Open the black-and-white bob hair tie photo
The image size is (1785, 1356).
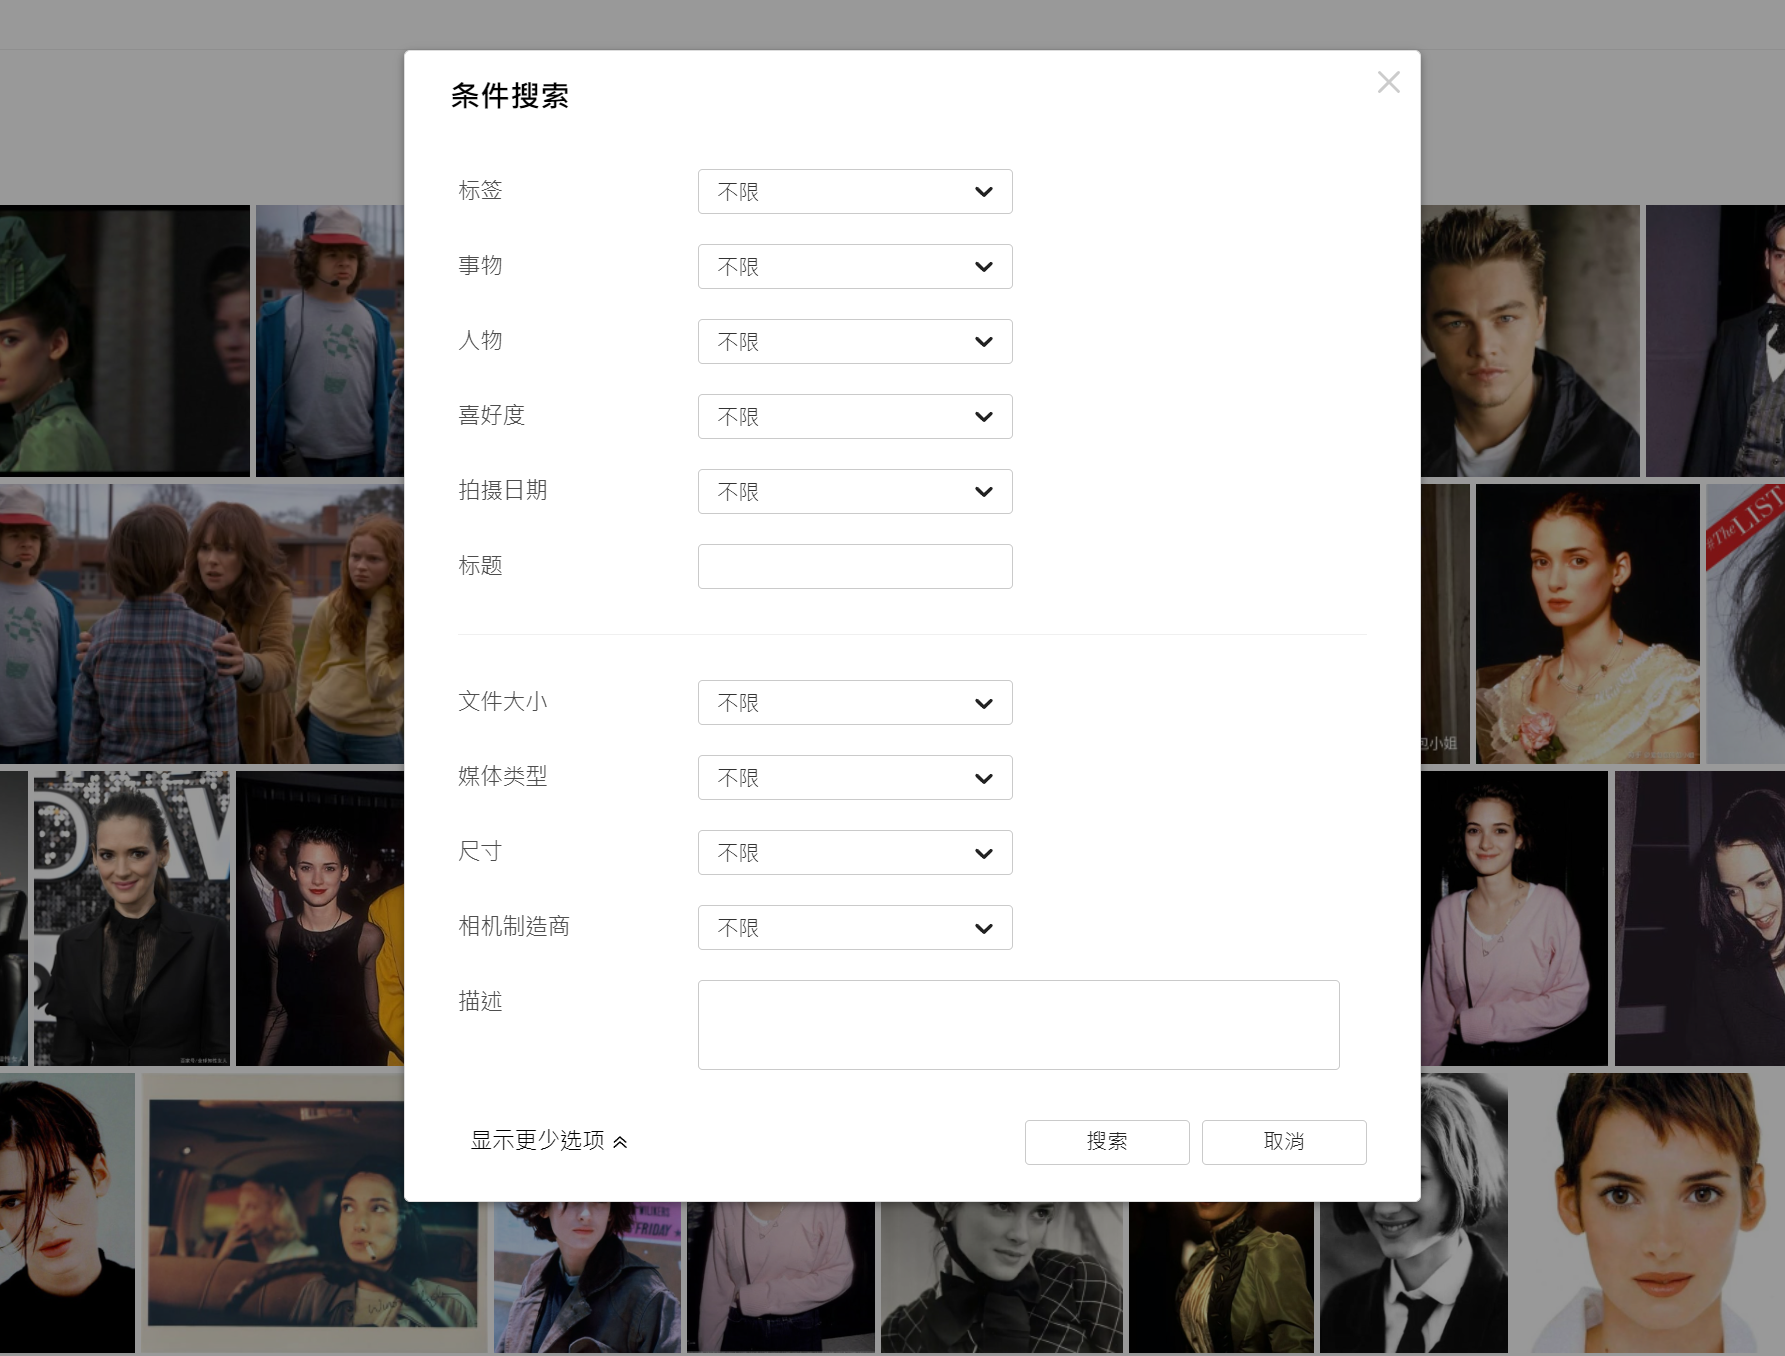[1414, 1278]
